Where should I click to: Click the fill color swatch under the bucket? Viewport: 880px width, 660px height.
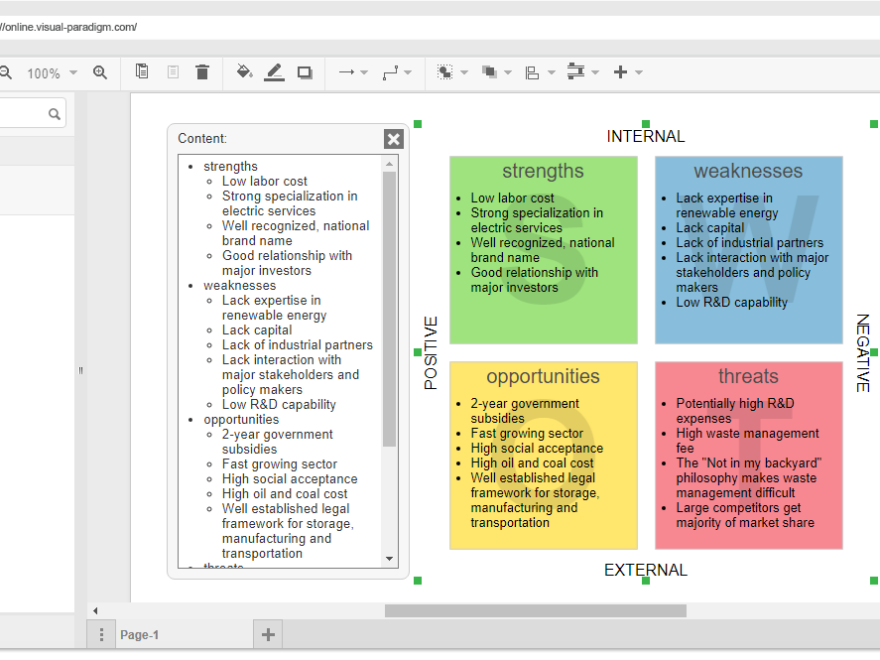click(x=243, y=78)
